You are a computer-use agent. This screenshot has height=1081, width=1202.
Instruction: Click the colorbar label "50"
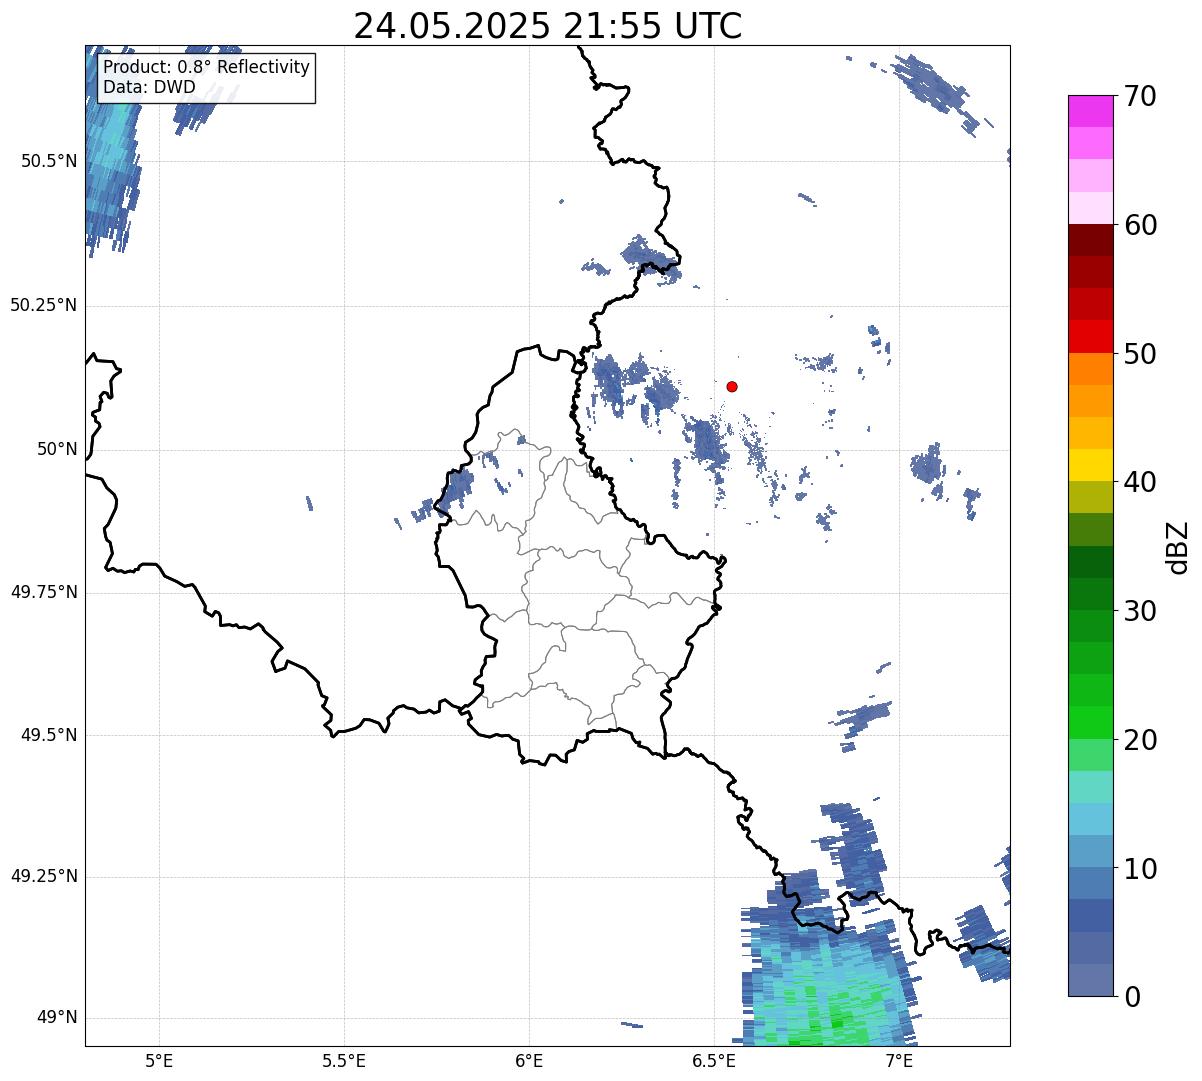pos(1140,354)
